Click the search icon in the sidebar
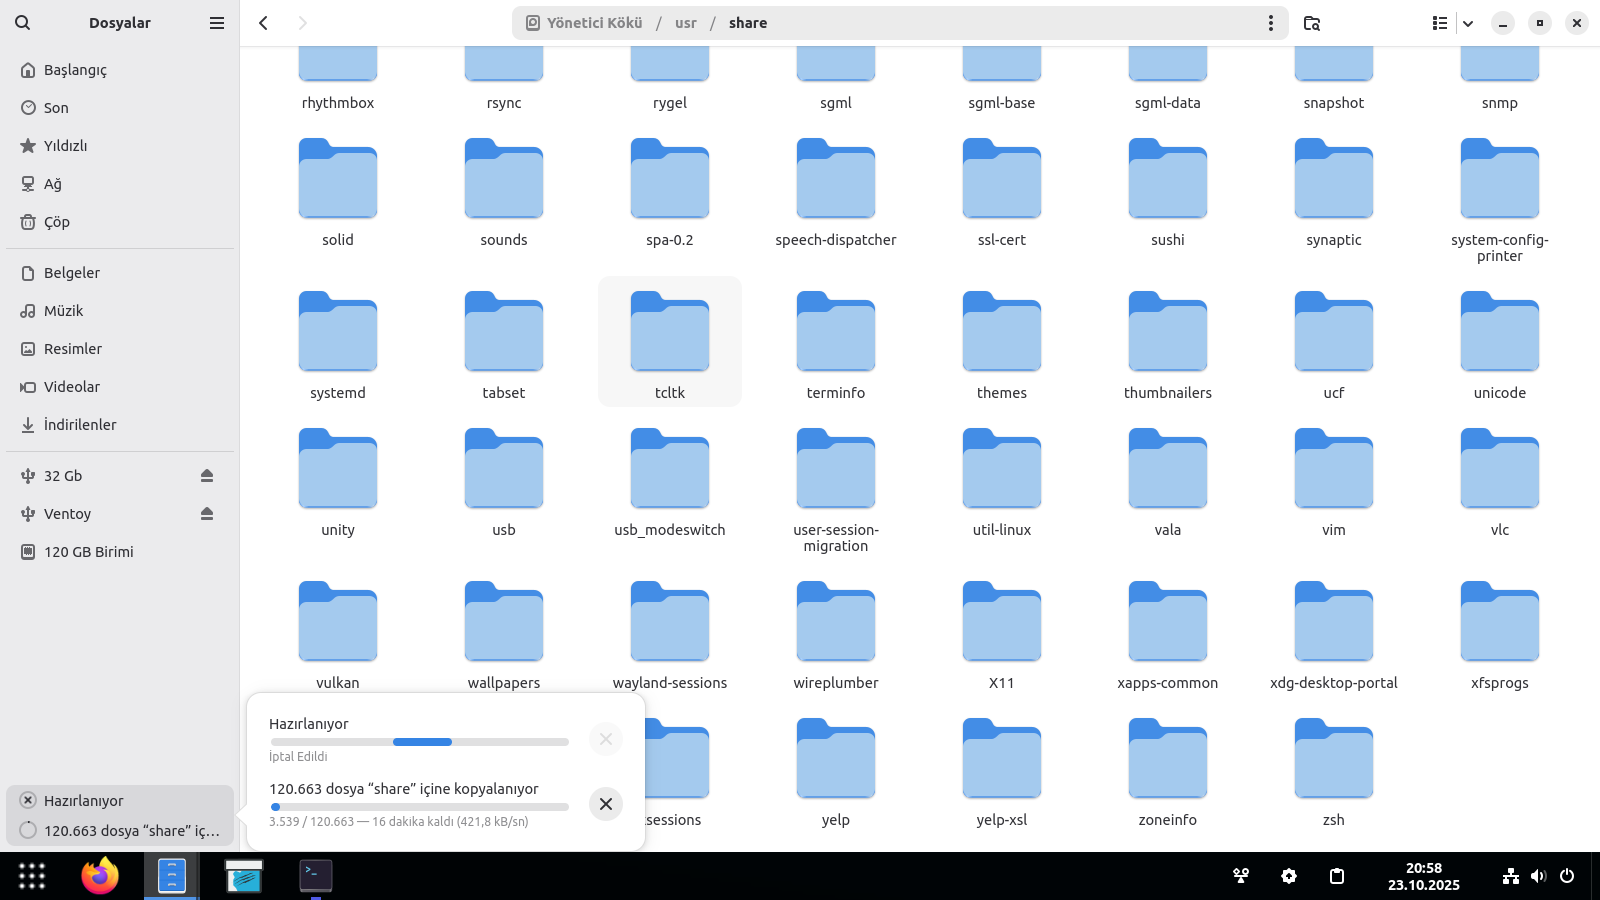The height and width of the screenshot is (900, 1600). click(x=22, y=23)
